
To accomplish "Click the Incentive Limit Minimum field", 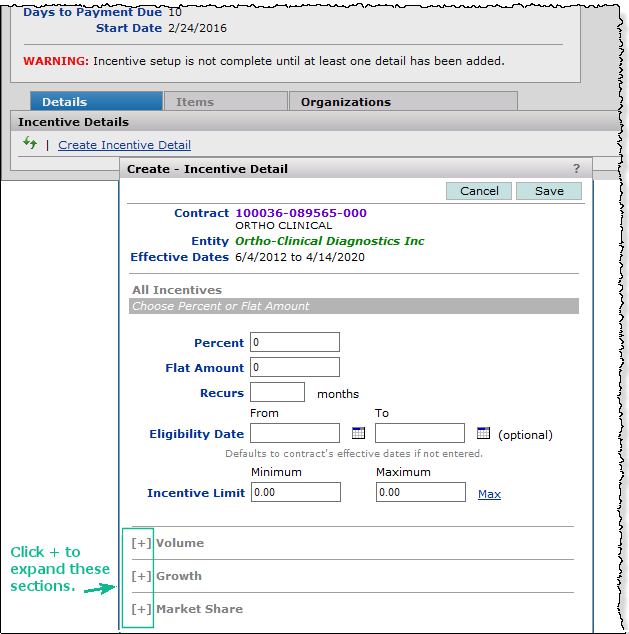I will pos(295,492).
